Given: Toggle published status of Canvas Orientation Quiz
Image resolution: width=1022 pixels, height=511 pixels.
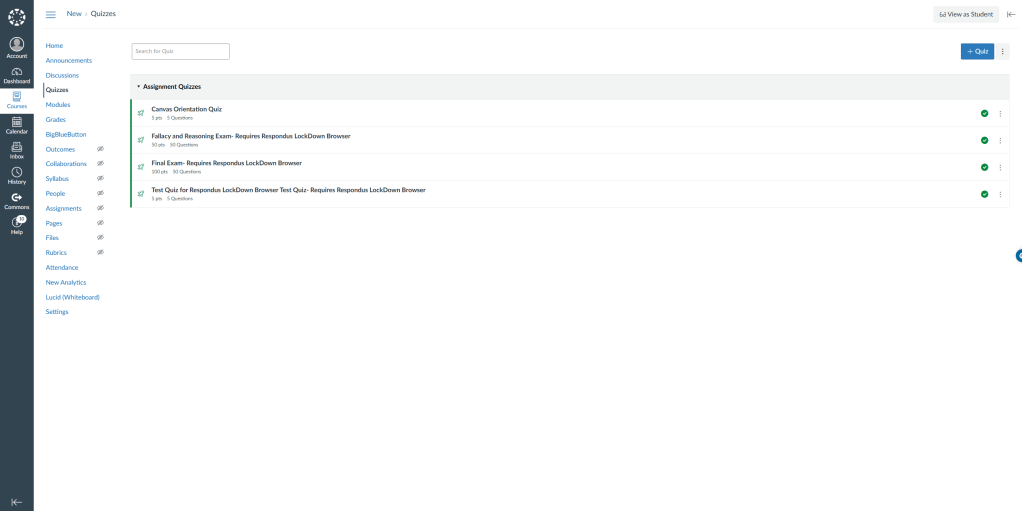Looking at the screenshot, I should (x=984, y=113).
